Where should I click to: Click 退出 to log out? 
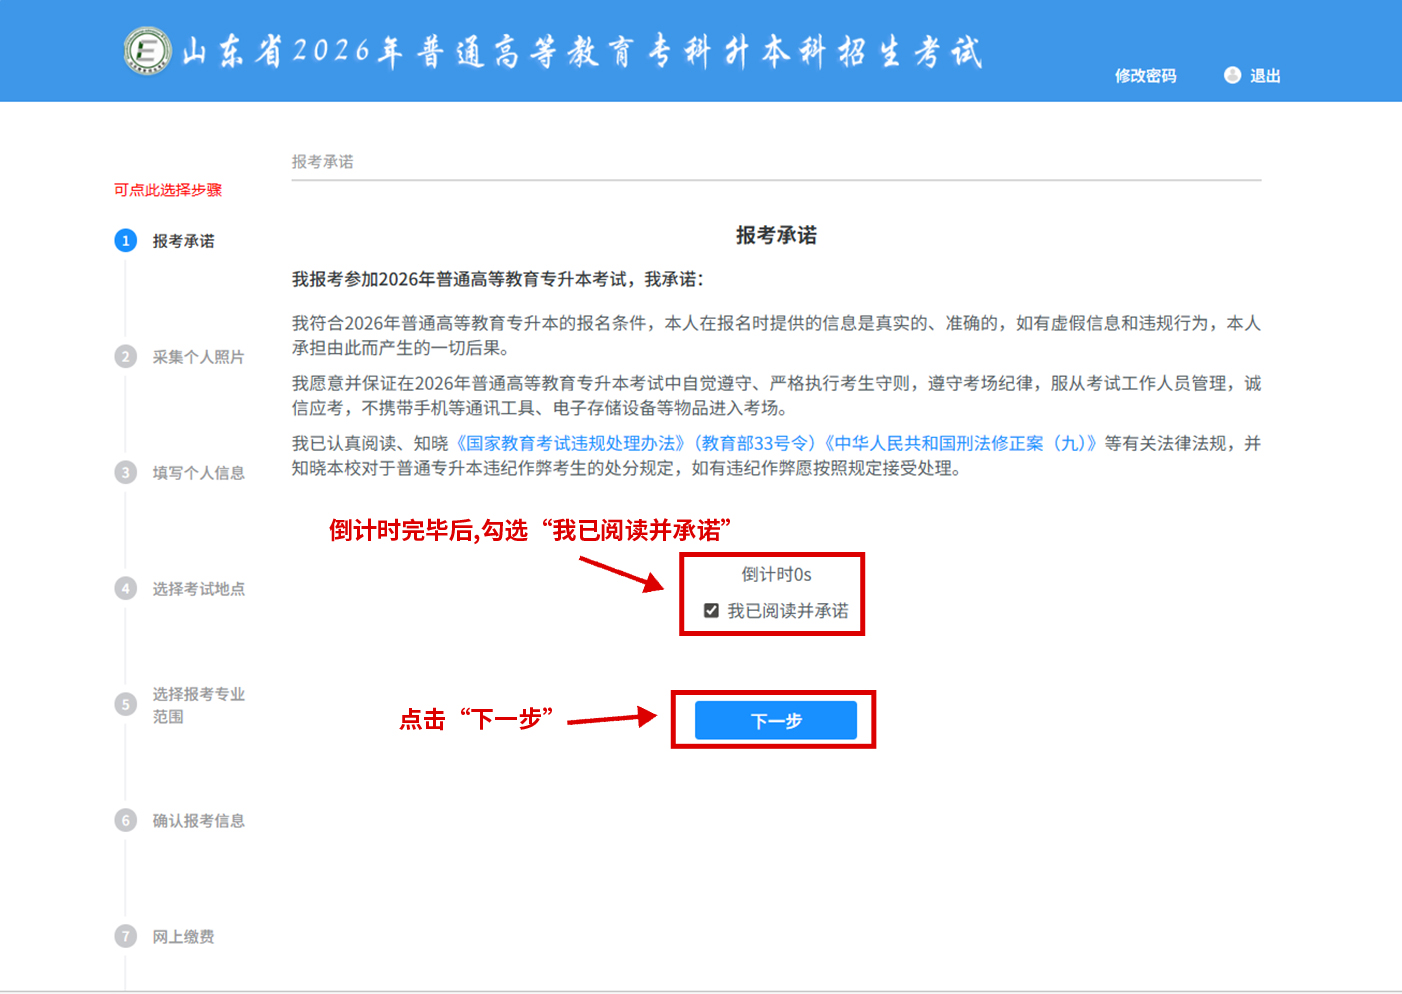point(1265,76)
